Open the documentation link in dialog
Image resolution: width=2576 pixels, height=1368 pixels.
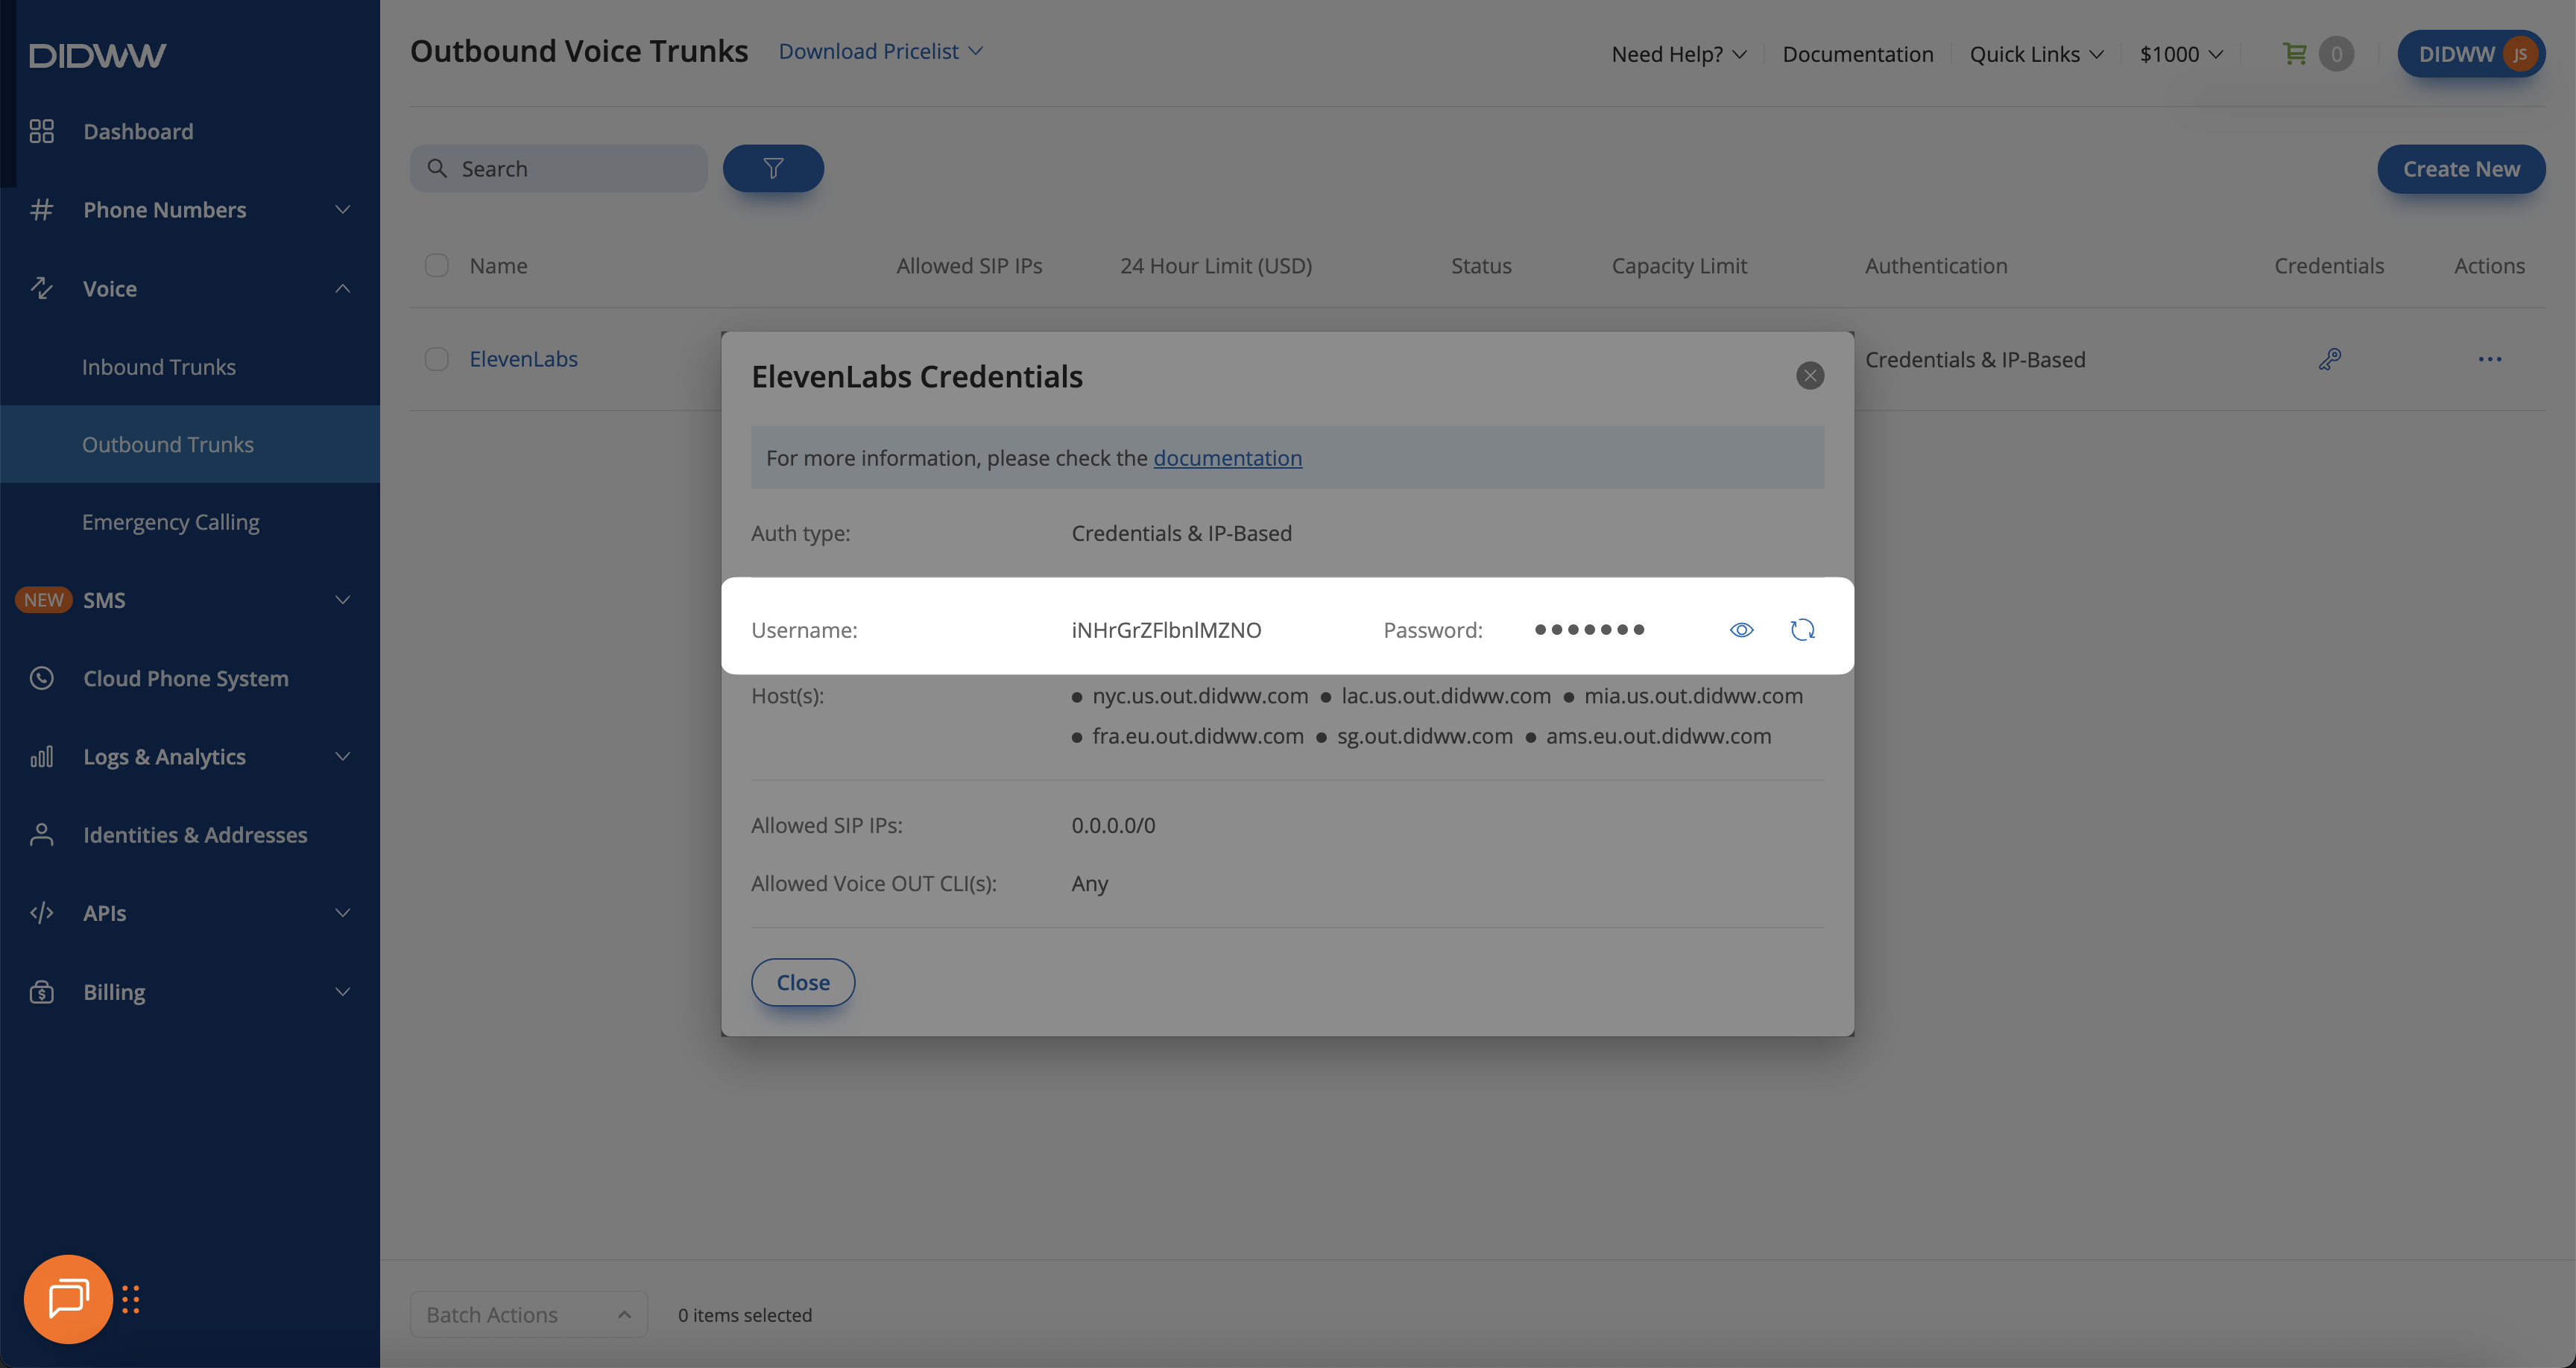point(1227,458)
